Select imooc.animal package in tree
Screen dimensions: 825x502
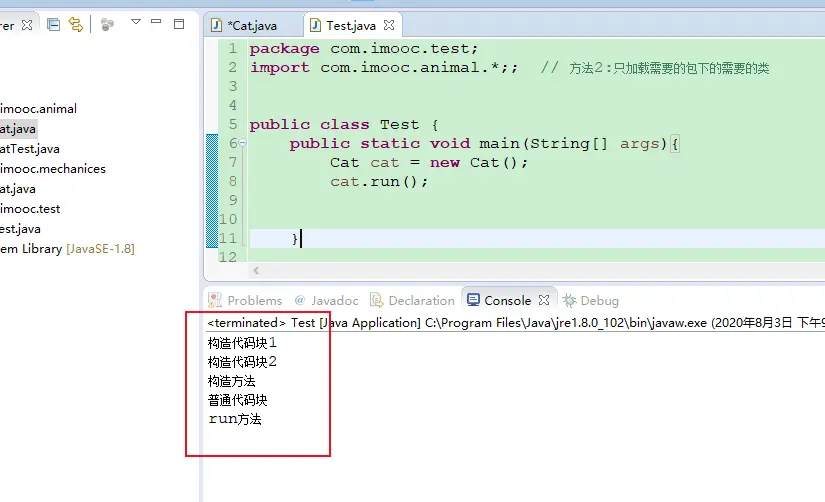38,109
